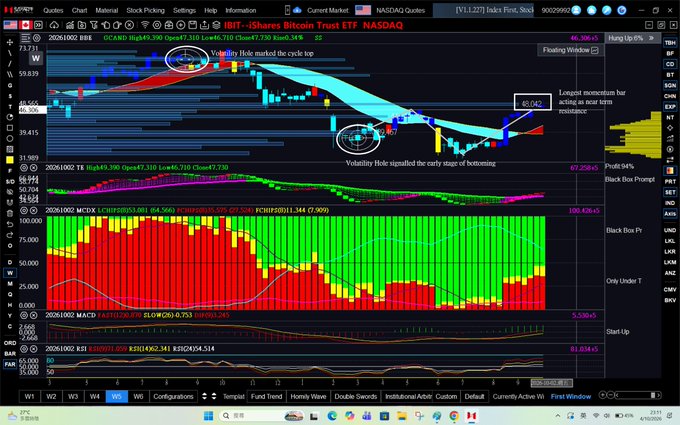
Task: Switch to weekly W period
Action: pos(10,273)
